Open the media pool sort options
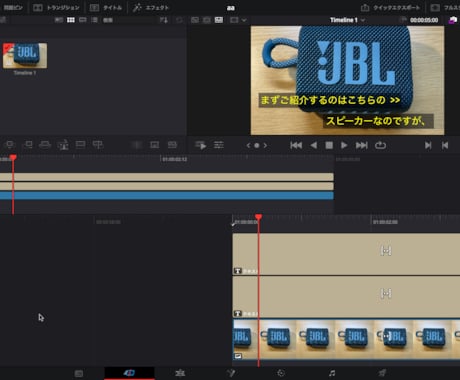Viewport: 460px width, 380px height. point(164,20)
